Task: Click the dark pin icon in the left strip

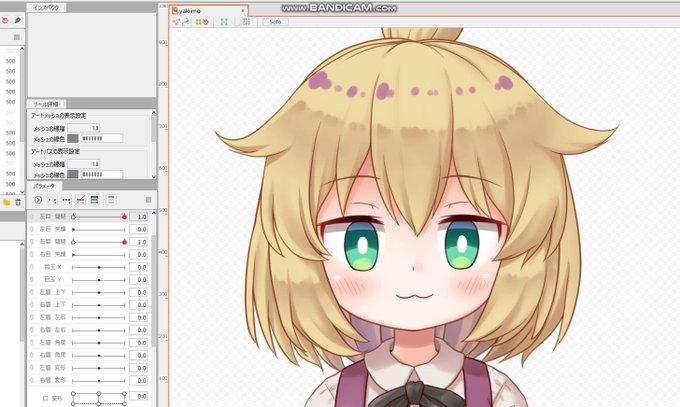Action: tap(18, 20)
